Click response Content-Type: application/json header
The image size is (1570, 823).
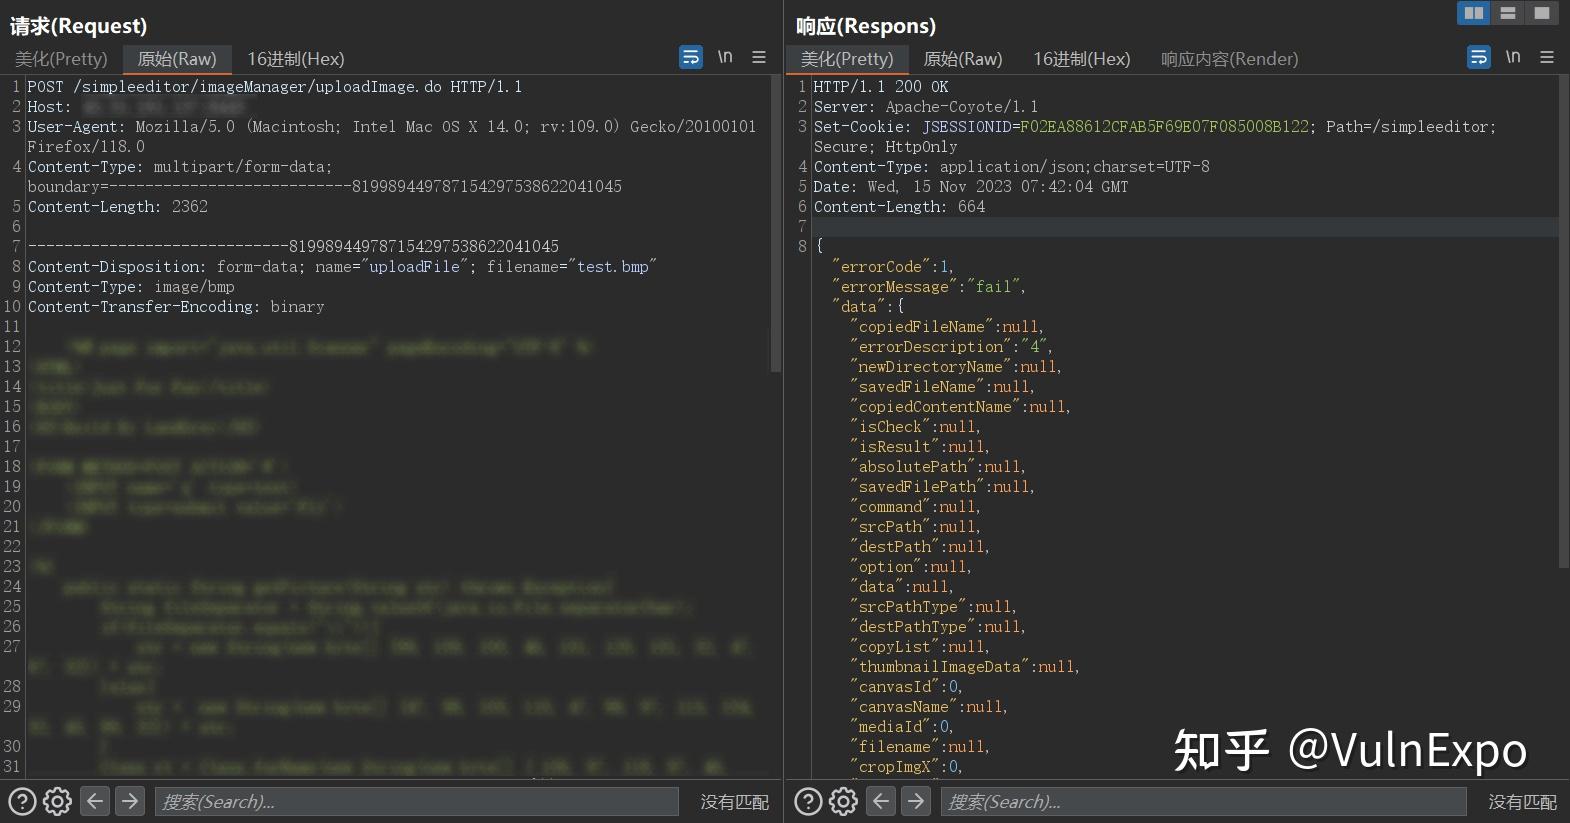click(1012, 167)
